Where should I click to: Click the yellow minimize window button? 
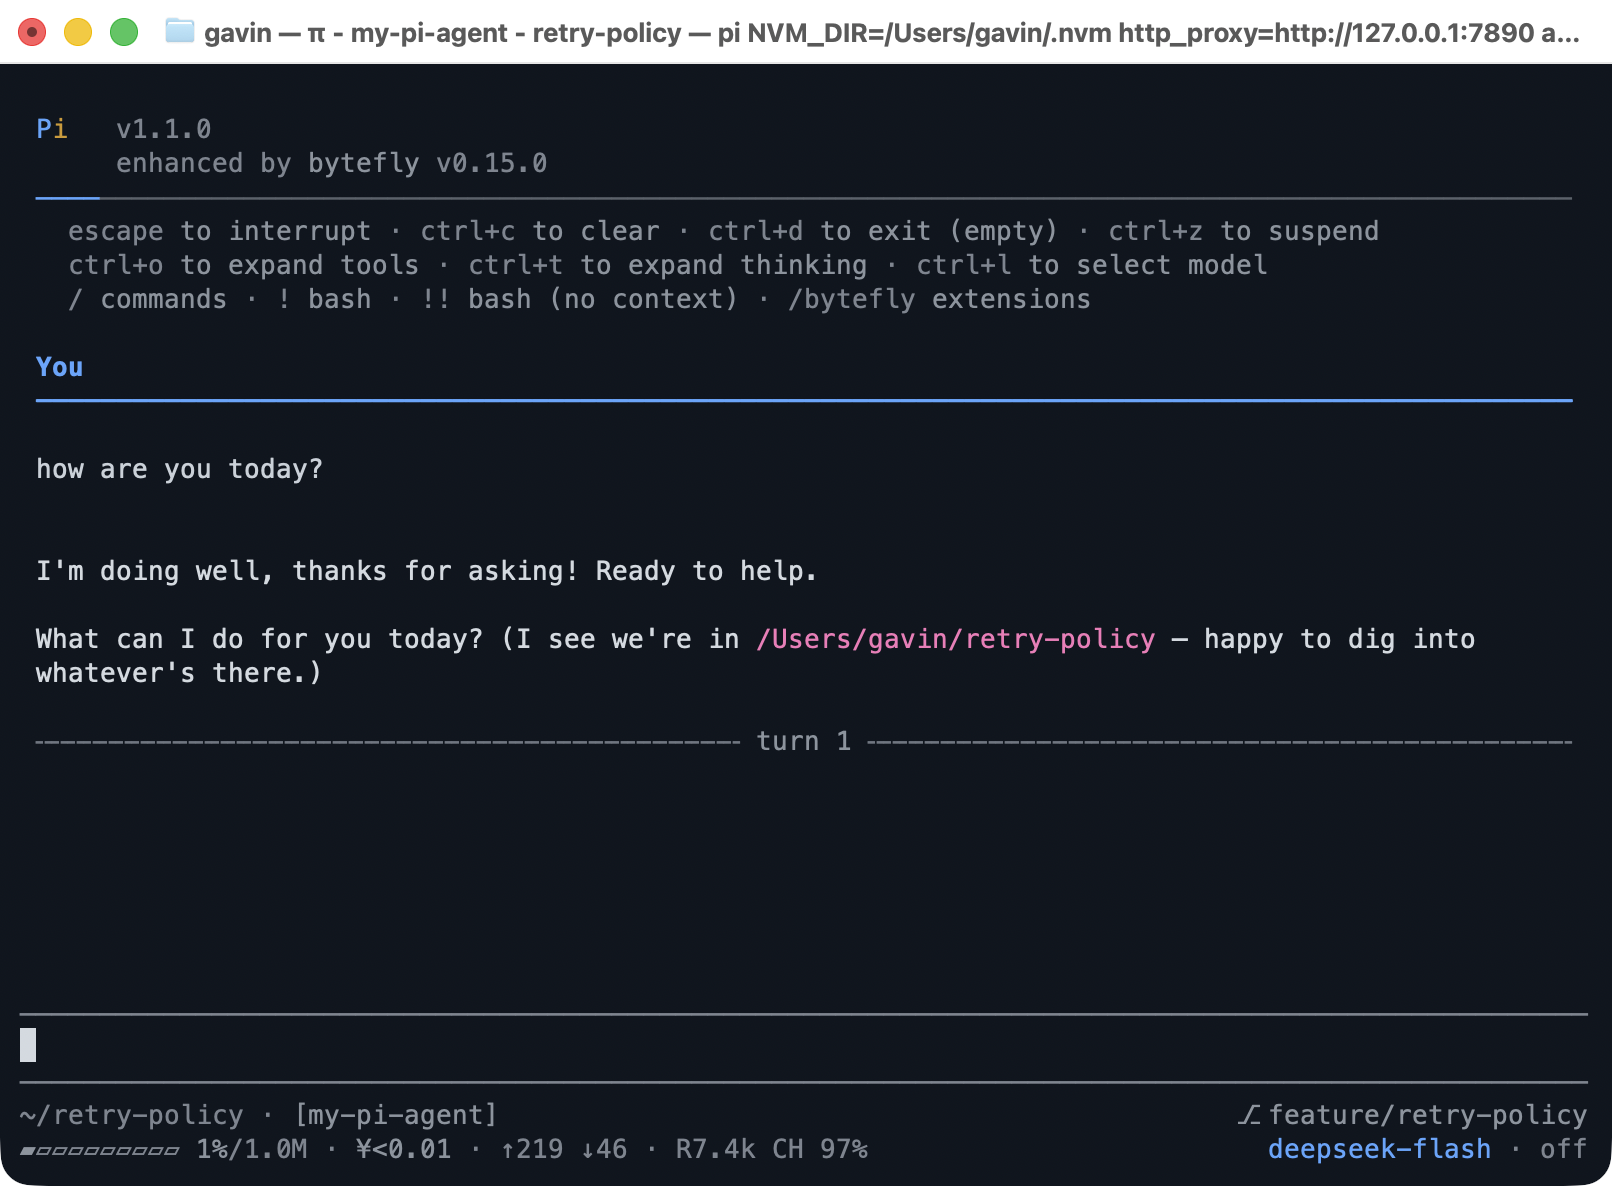tap(78, 32)
